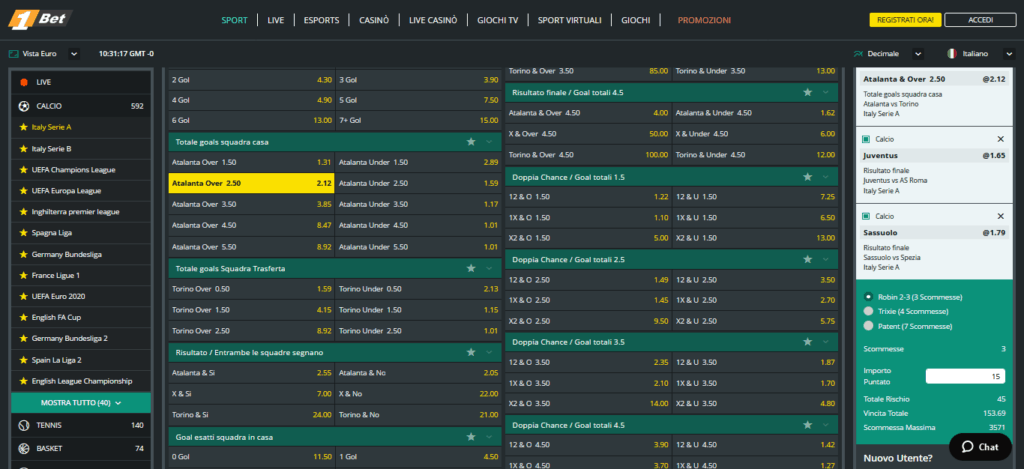This screenshot has width=1024, height=469.
Task: Click the Calcio soccer ball icon
Action: click(x=24, y=106)
